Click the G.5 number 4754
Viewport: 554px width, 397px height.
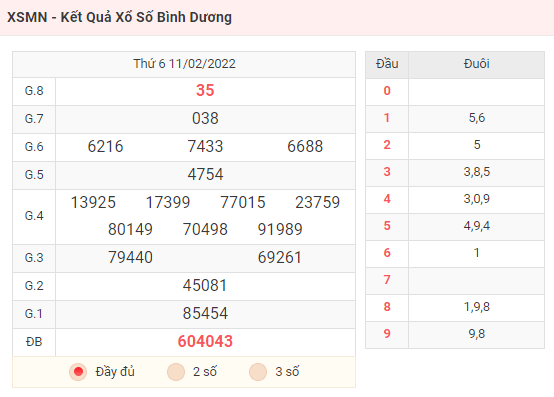coord(205,174)
